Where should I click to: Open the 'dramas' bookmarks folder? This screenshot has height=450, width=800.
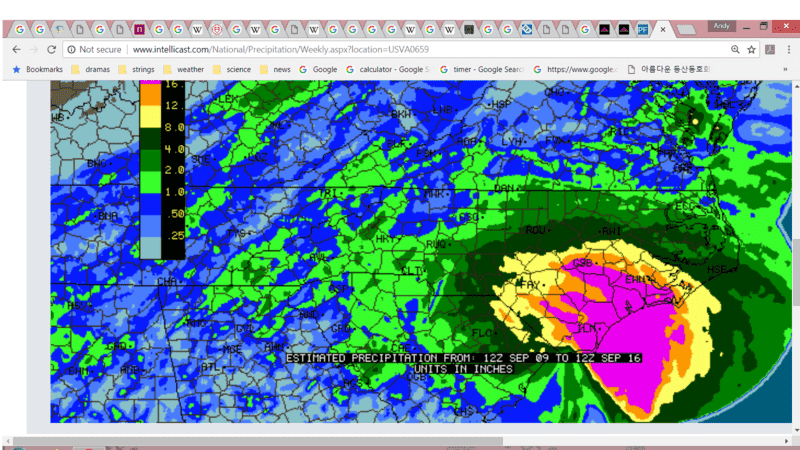pos(90,69)
